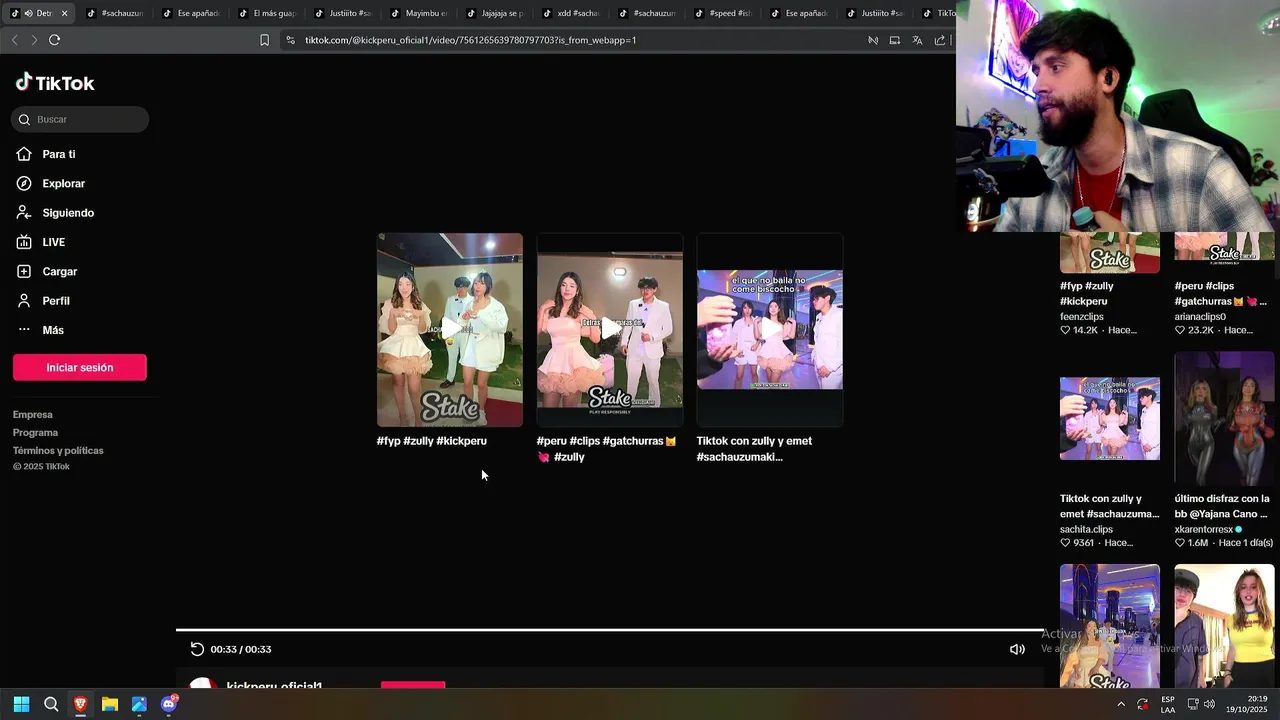Open the sachita.clips author link

(1086, 530)
